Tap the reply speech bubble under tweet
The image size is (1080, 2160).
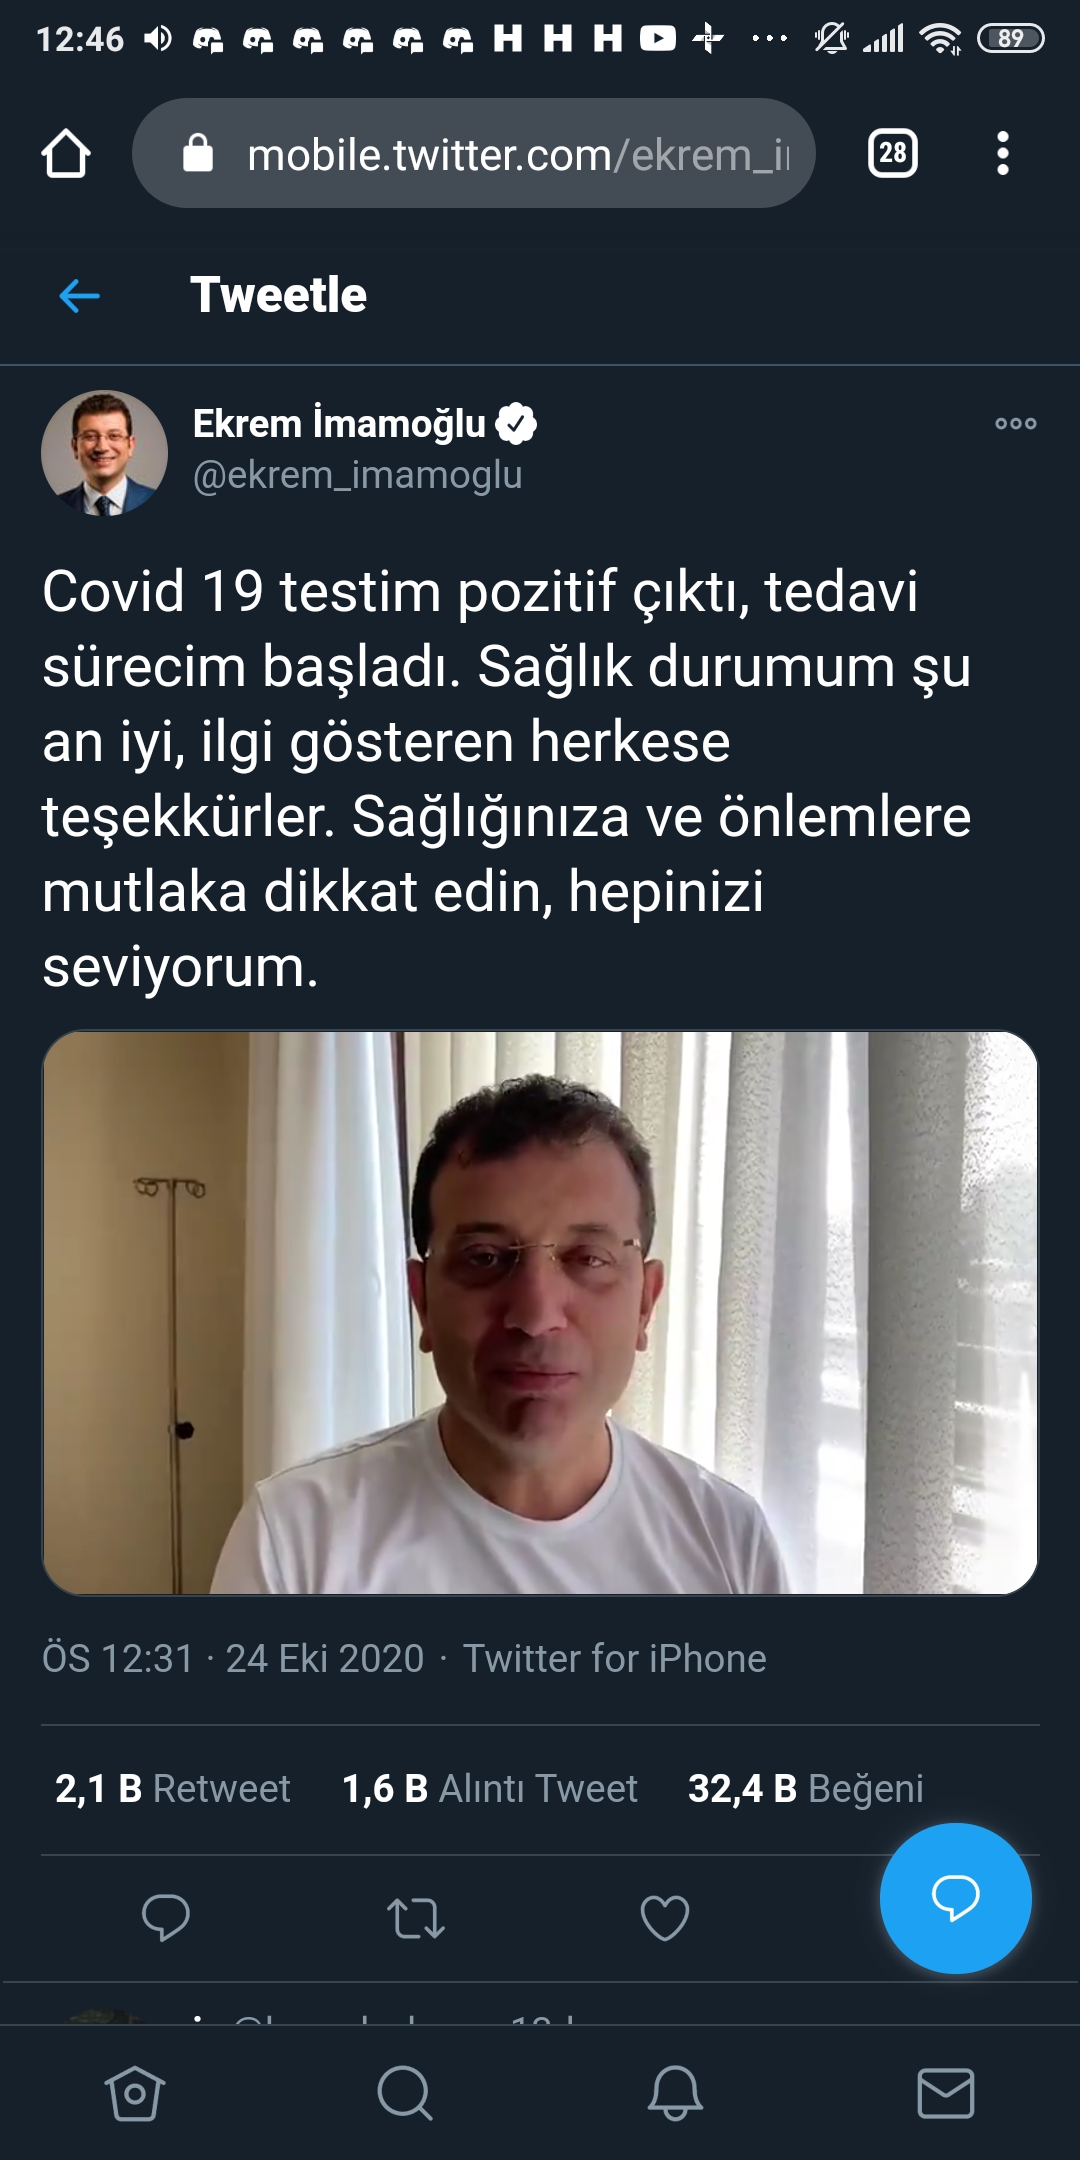166,1917
